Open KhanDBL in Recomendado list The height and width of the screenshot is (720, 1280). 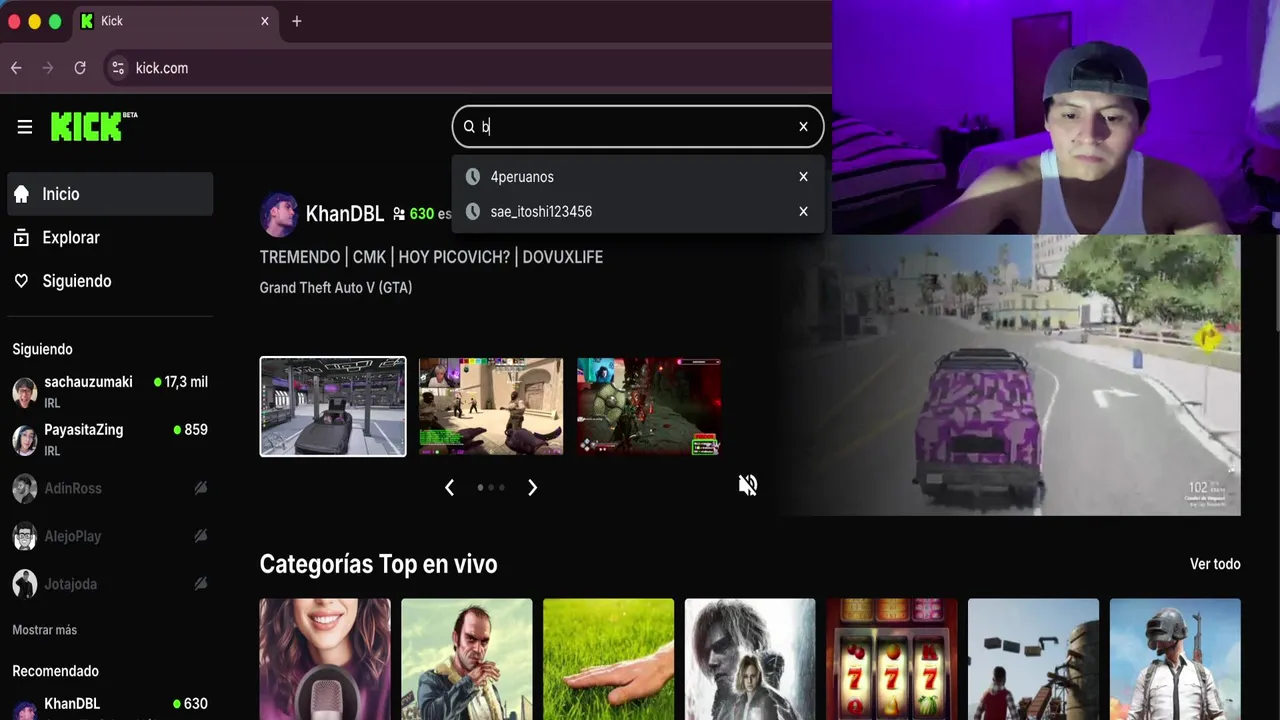(x=110, y=706)
